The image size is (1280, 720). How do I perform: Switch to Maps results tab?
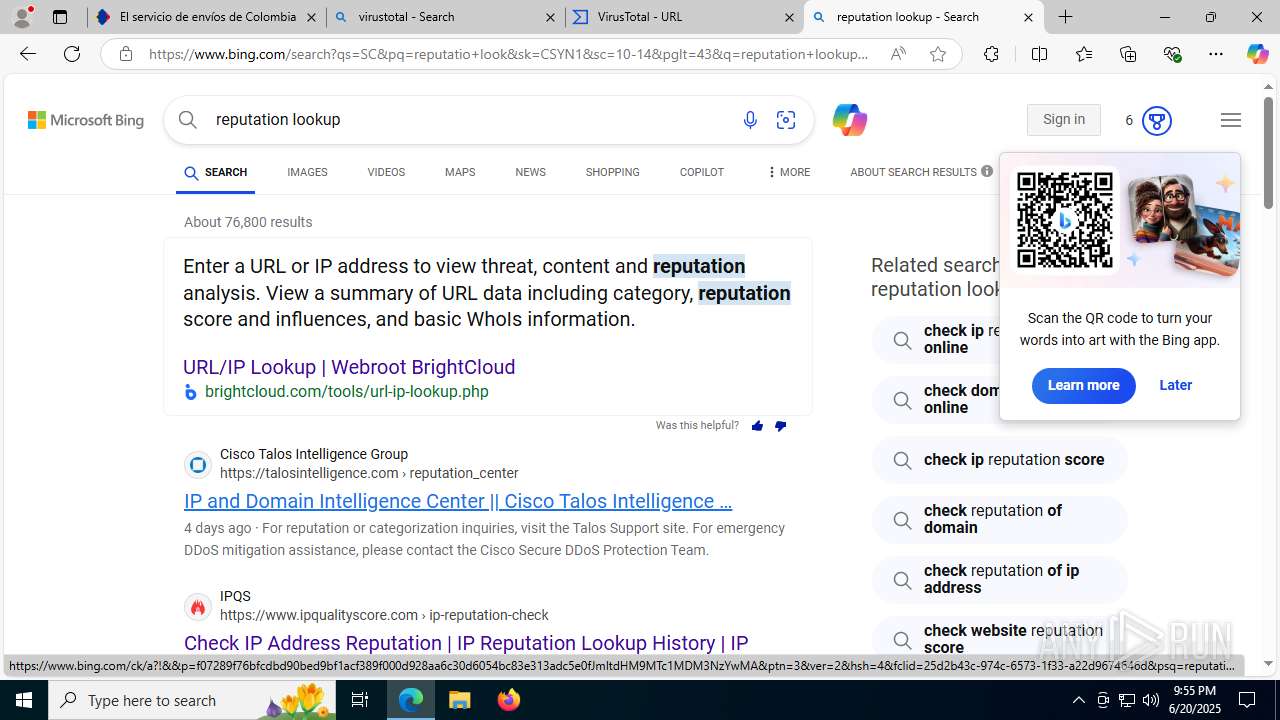460,173
